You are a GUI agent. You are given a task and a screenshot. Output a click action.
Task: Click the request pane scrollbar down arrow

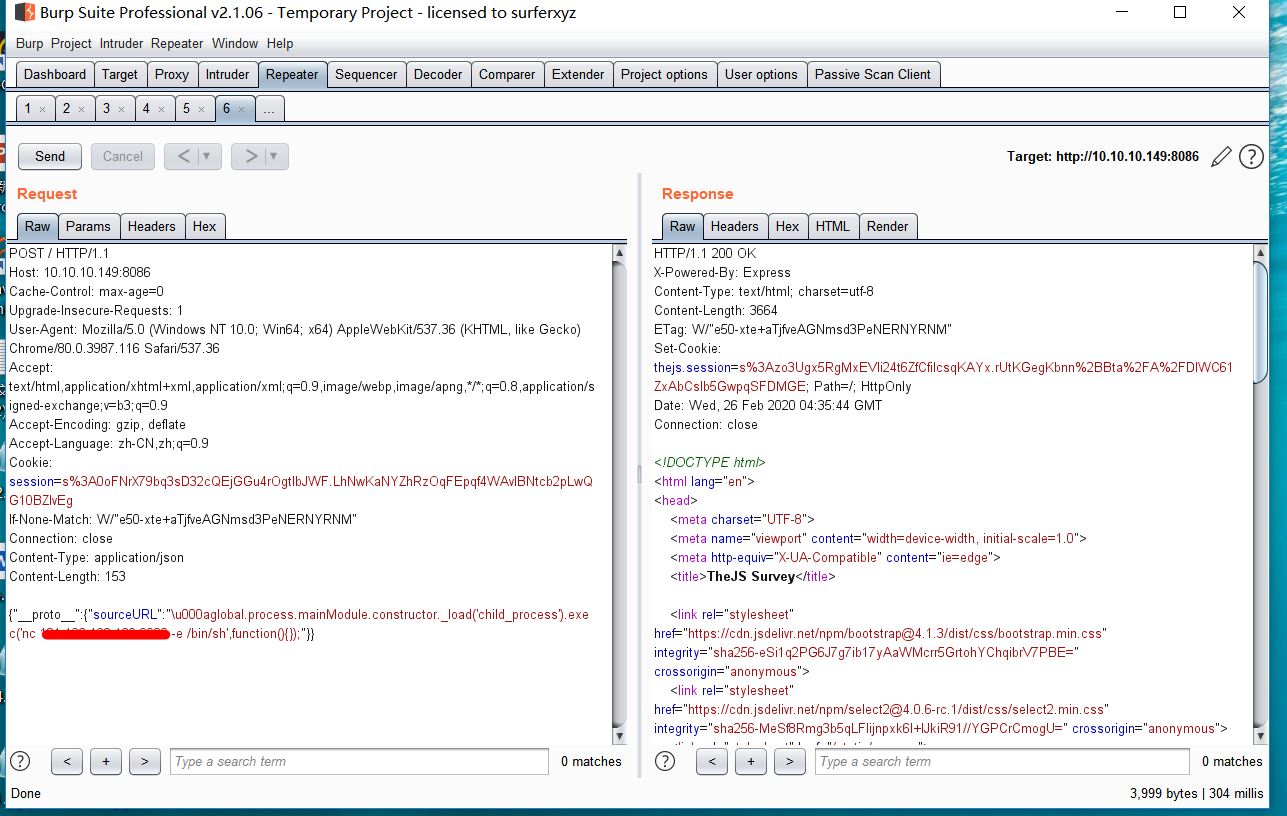click(620, 736)
